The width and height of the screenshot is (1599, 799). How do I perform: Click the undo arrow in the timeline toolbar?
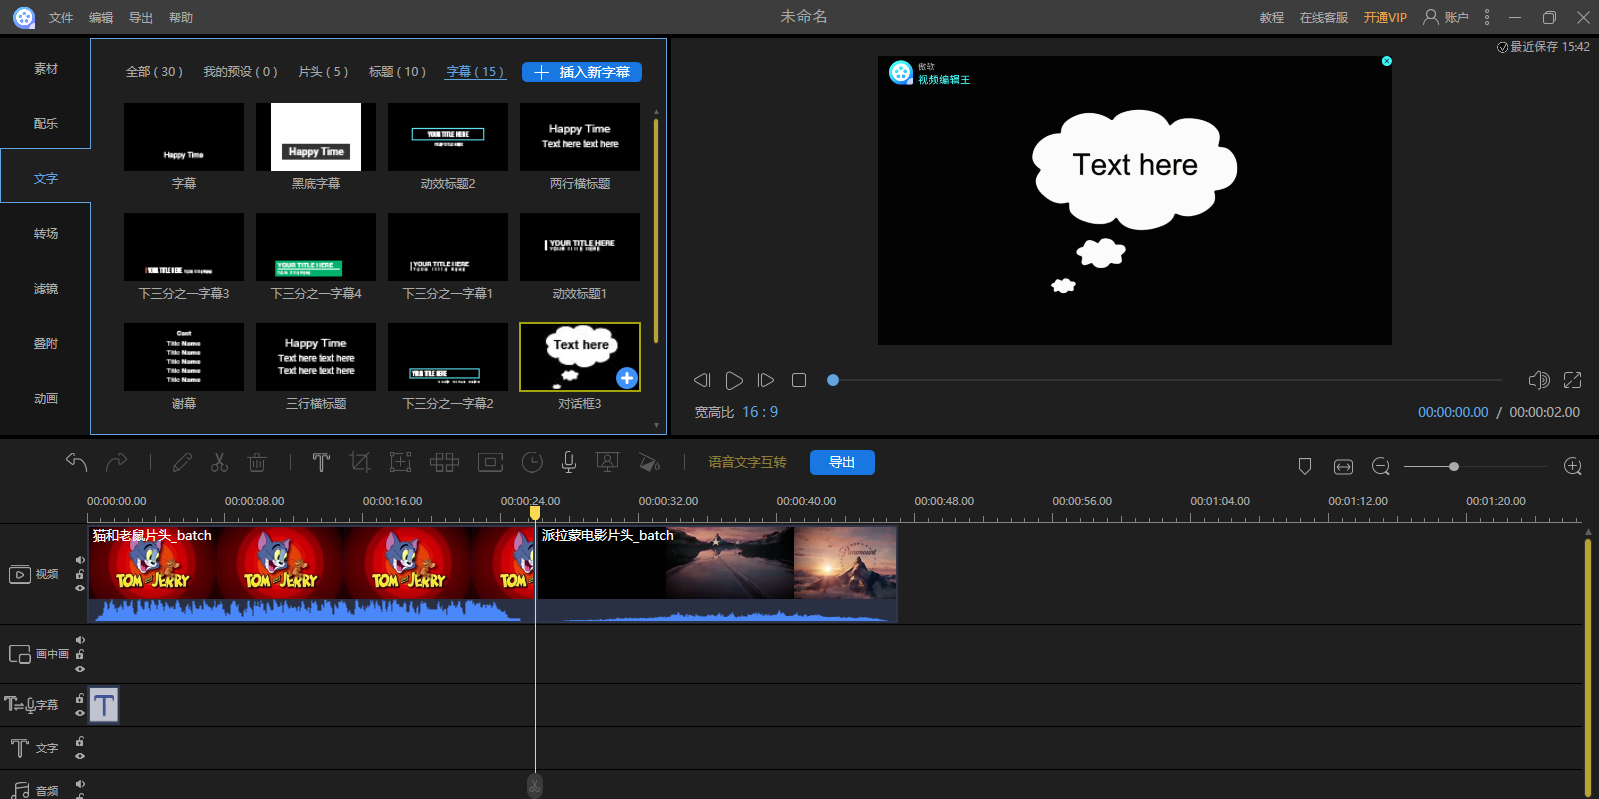point(77,462)
